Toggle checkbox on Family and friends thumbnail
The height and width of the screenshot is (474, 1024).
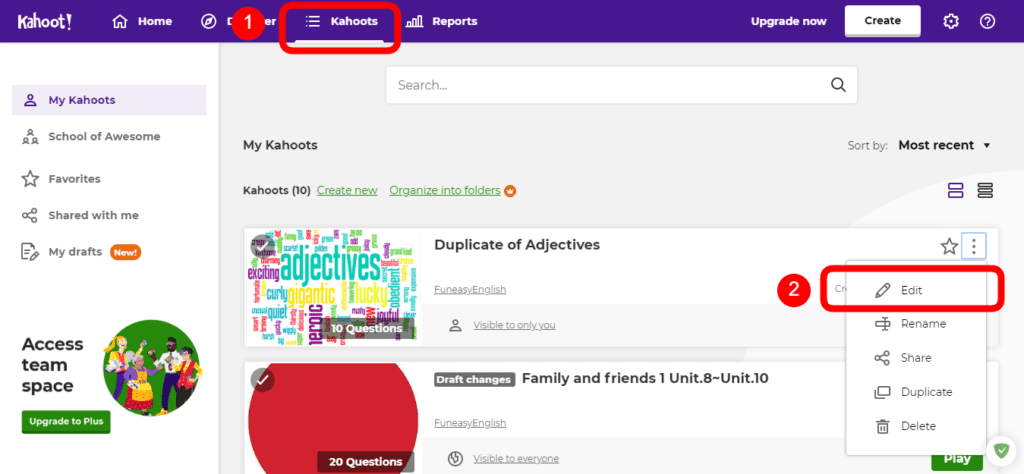pyautogui.click(x=263, y=379)
